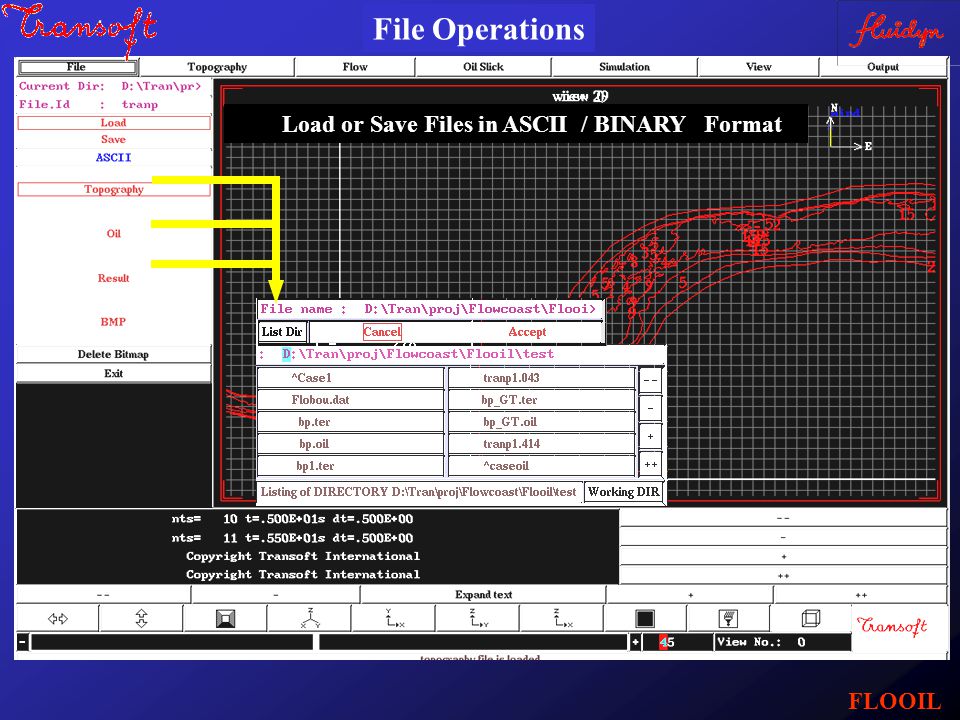Screen dimensions: 960x720
Task: Select the bp.oil file
Action: [351, 444]
